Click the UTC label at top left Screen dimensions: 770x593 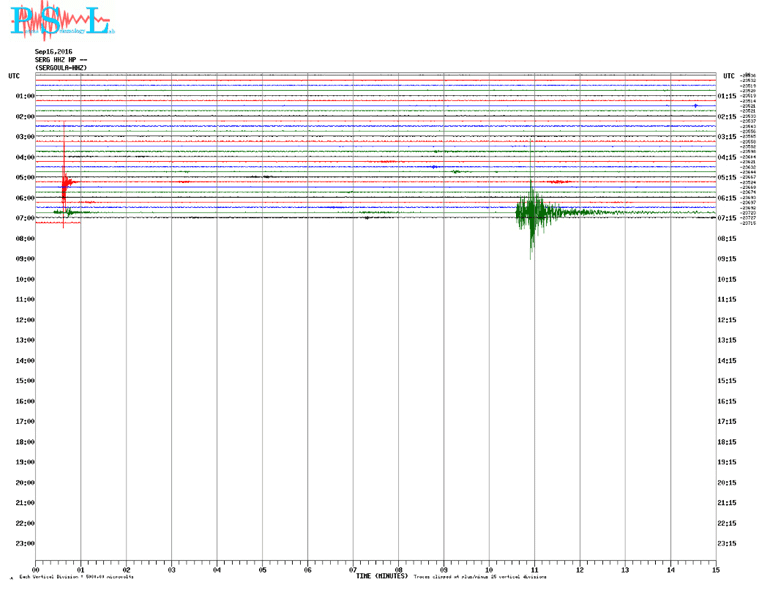14,76
